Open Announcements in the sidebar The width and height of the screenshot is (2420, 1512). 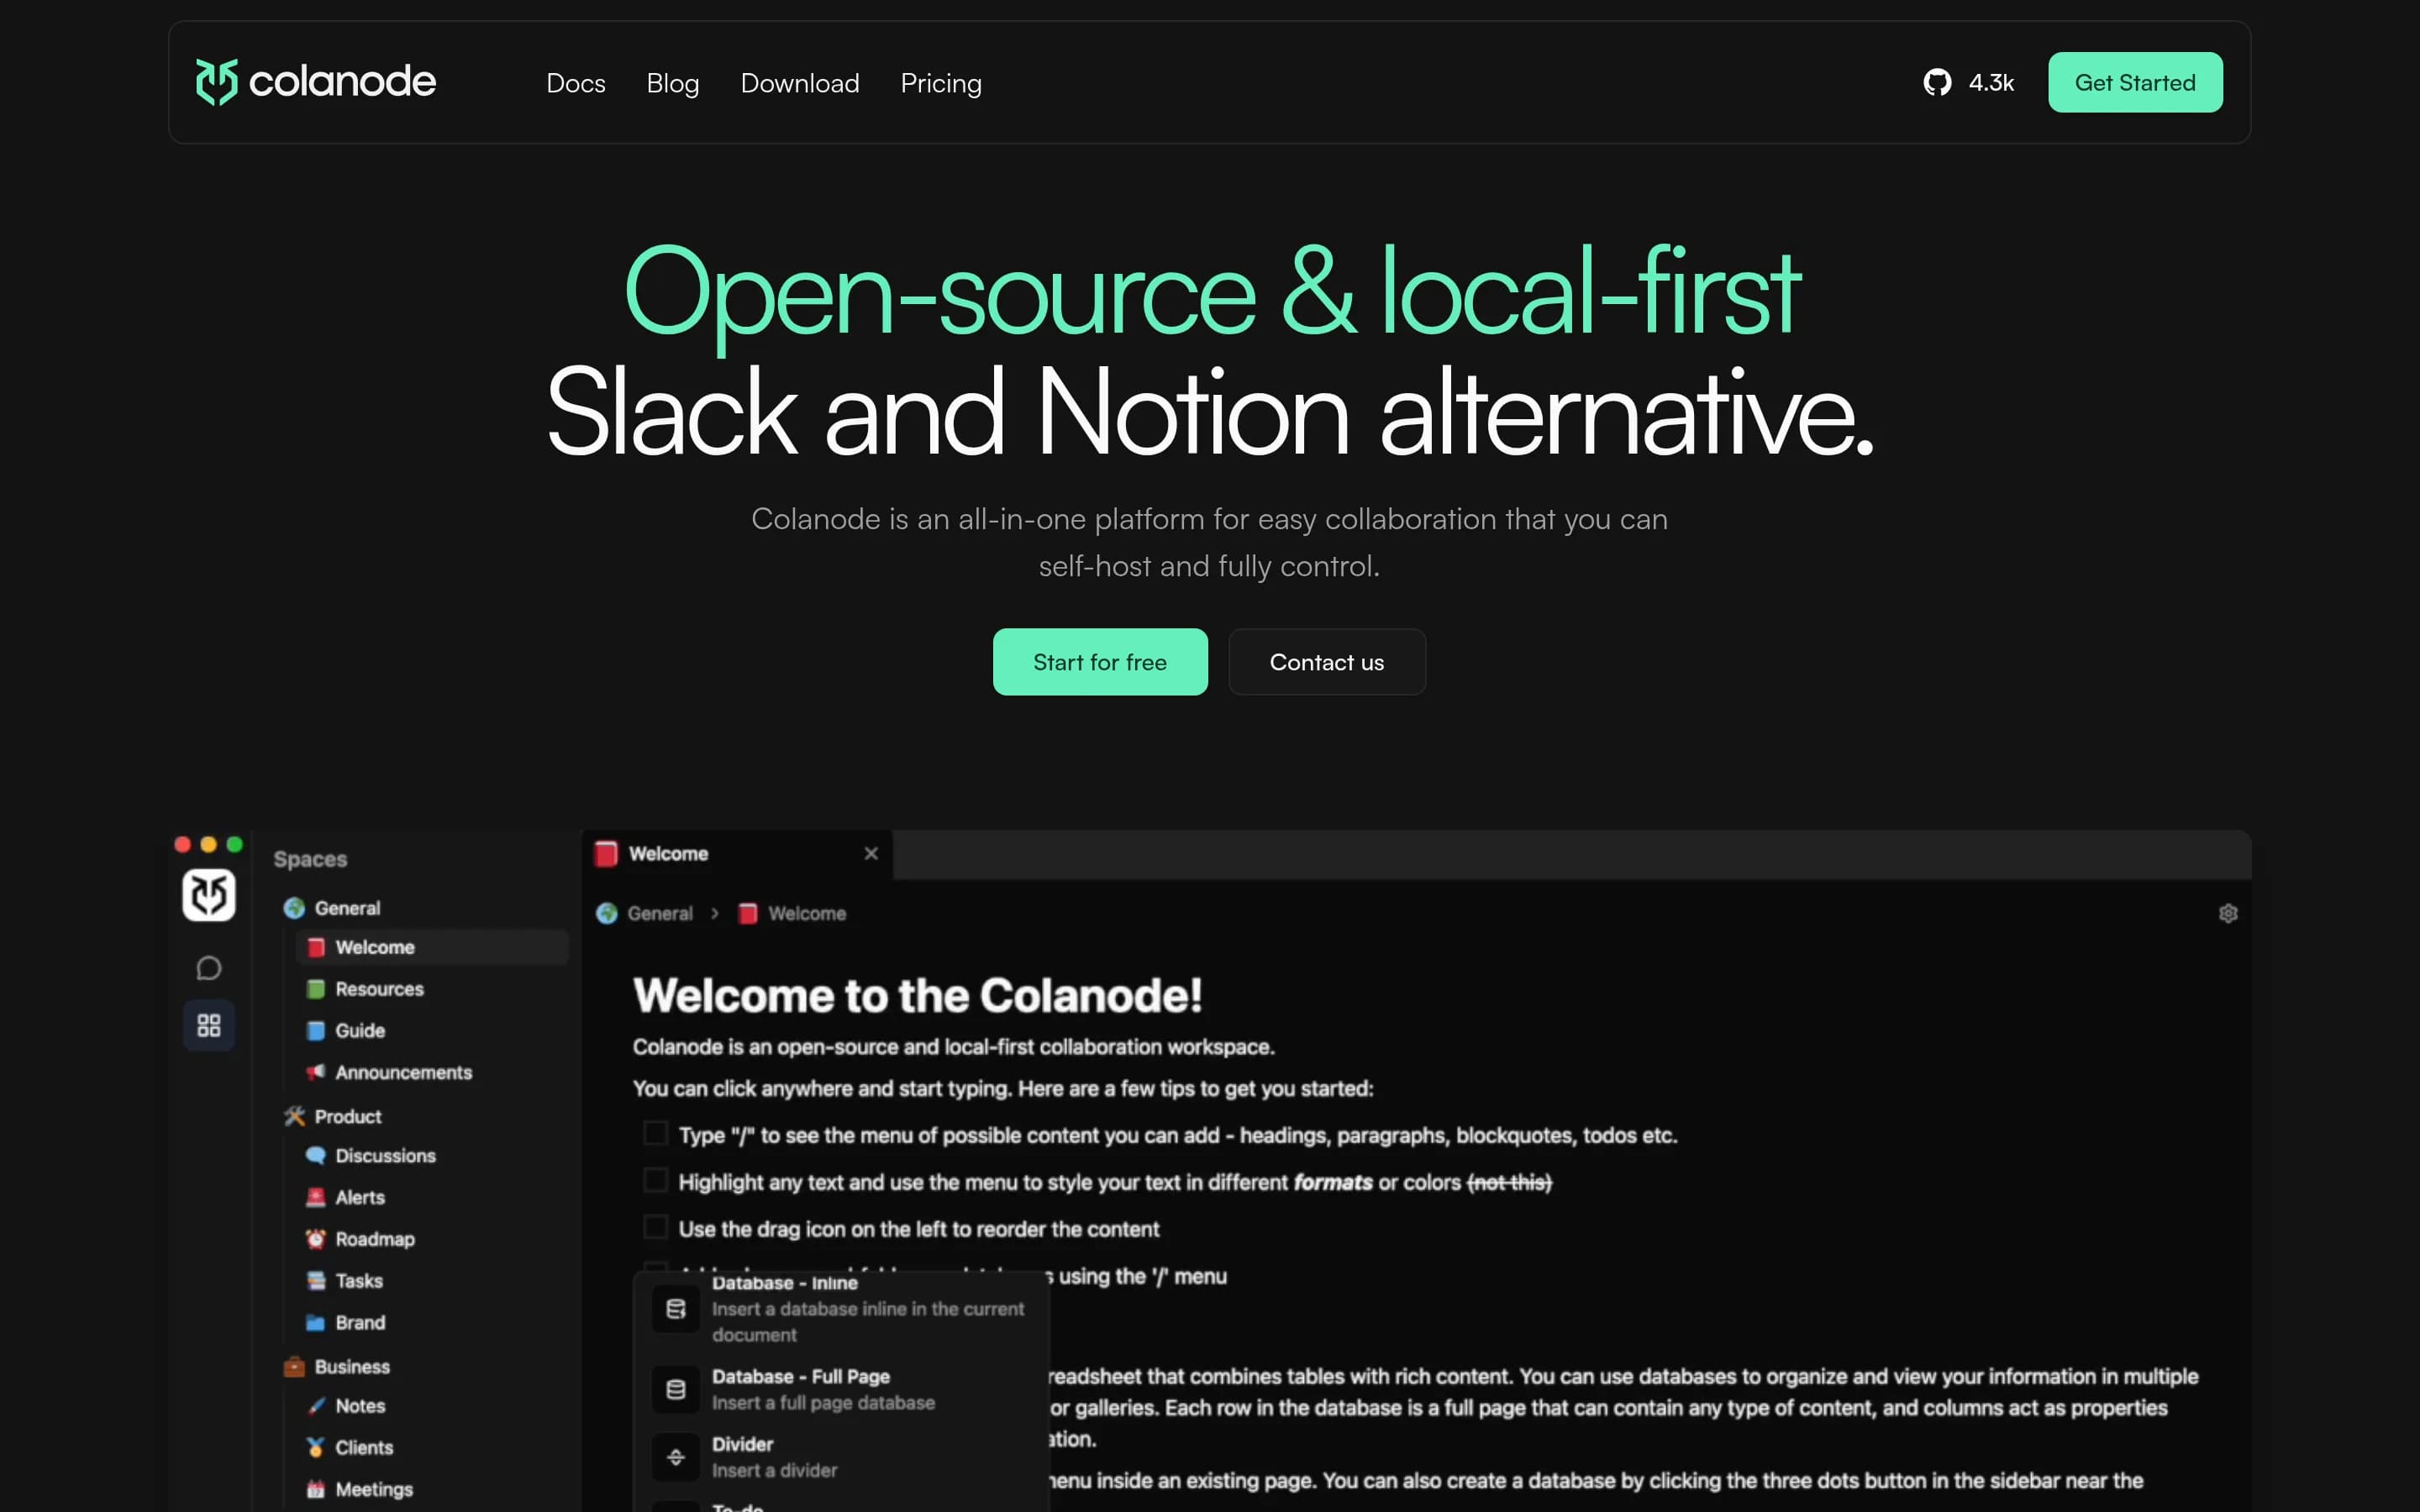pyautogui.click(x=432, y=1072)
